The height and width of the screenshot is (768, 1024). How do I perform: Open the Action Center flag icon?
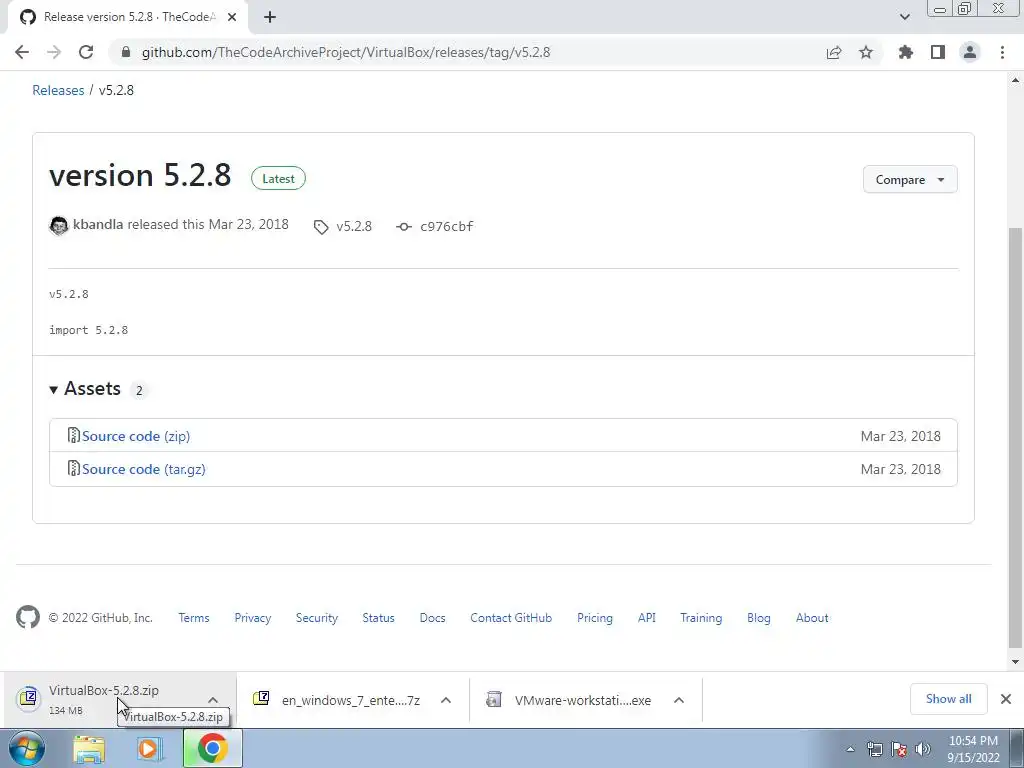899,749
